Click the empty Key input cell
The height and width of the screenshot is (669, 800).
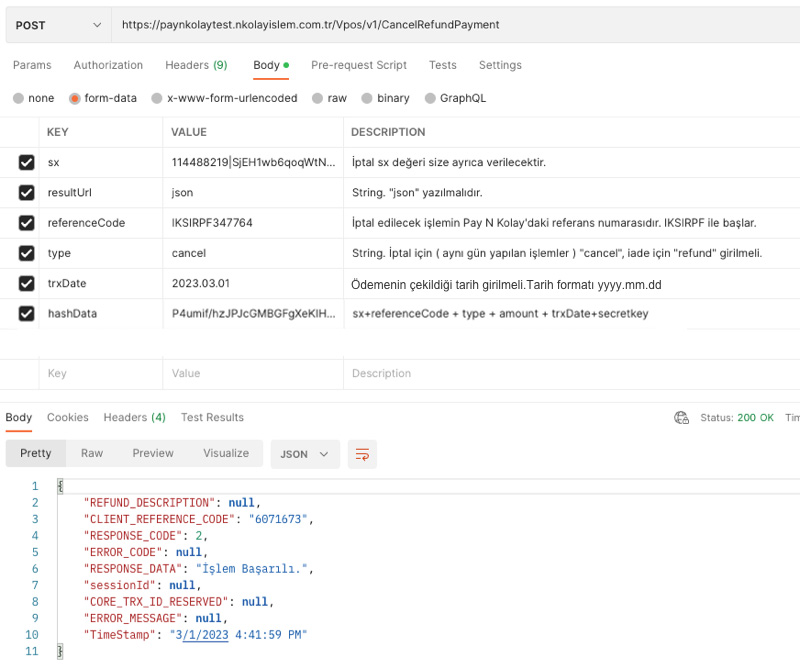point(101,374)
